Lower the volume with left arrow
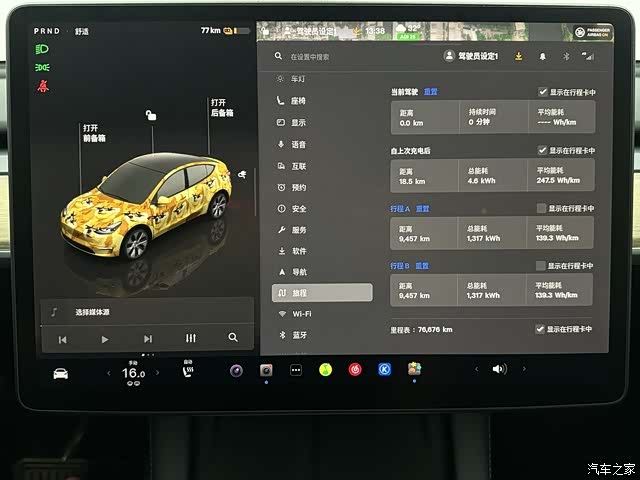The height and width of the screenshot is (480, 640). pos(476,369)
